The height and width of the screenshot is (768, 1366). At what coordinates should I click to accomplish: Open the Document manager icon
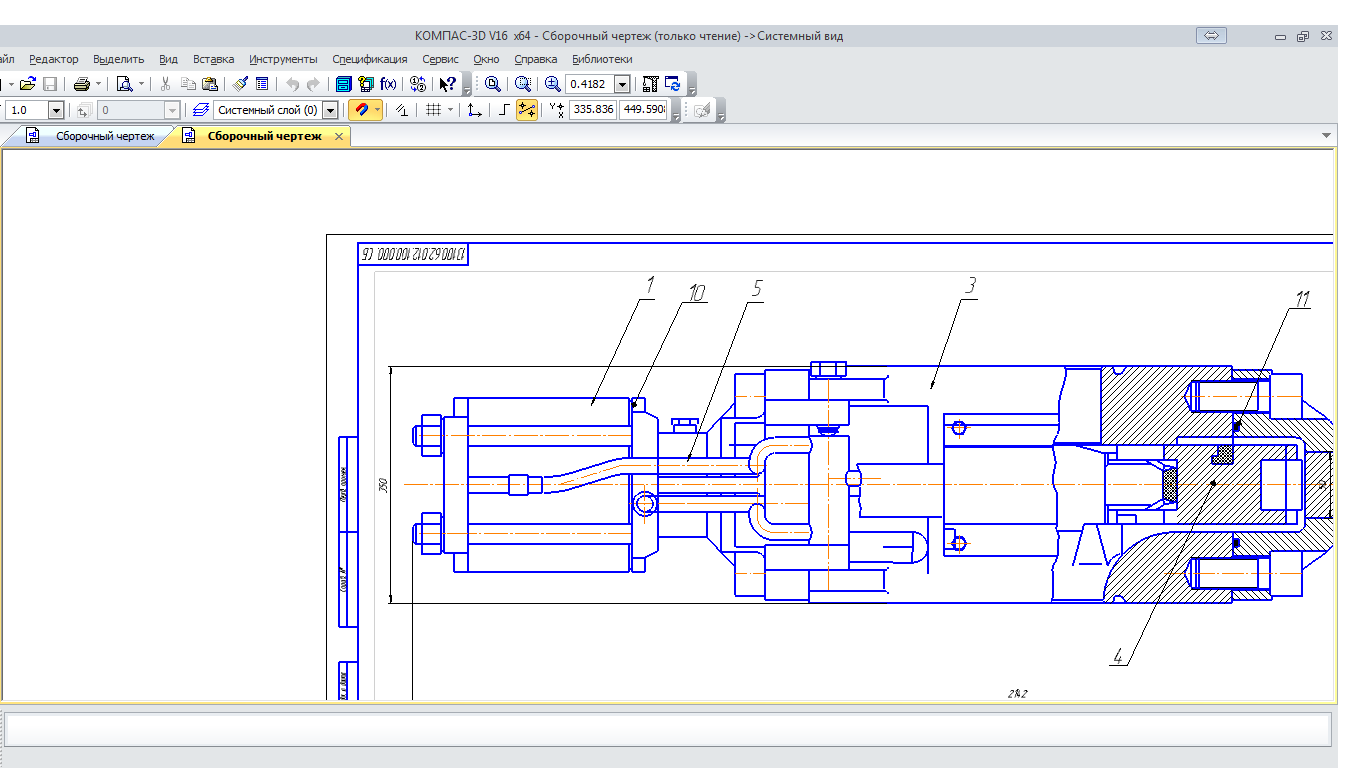(343, 84)
